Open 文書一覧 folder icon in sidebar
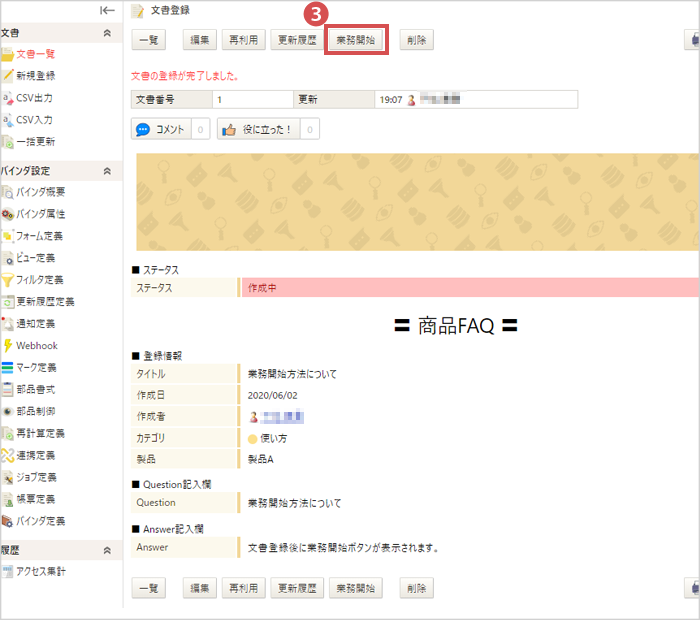The height and width of the screenshot is (620, 700). pos(7,54)
